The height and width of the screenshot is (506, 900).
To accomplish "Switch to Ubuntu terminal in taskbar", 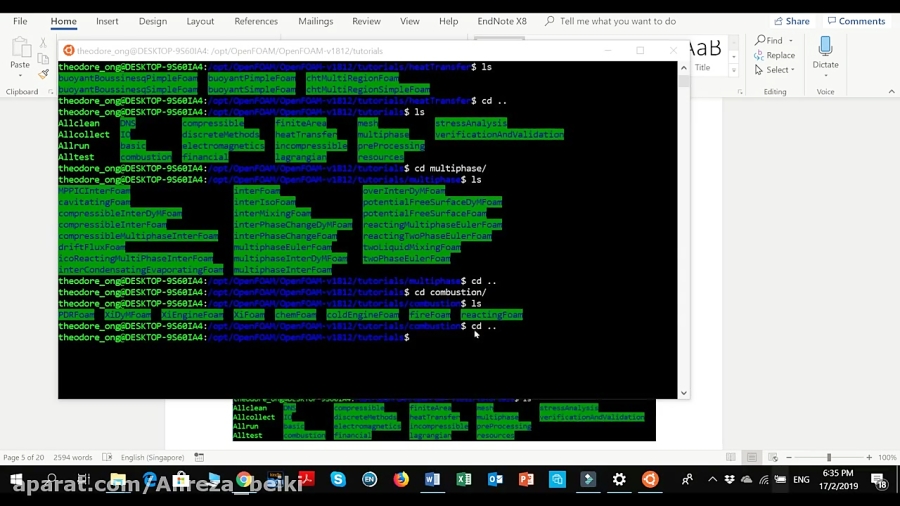I will coord(650,479).
